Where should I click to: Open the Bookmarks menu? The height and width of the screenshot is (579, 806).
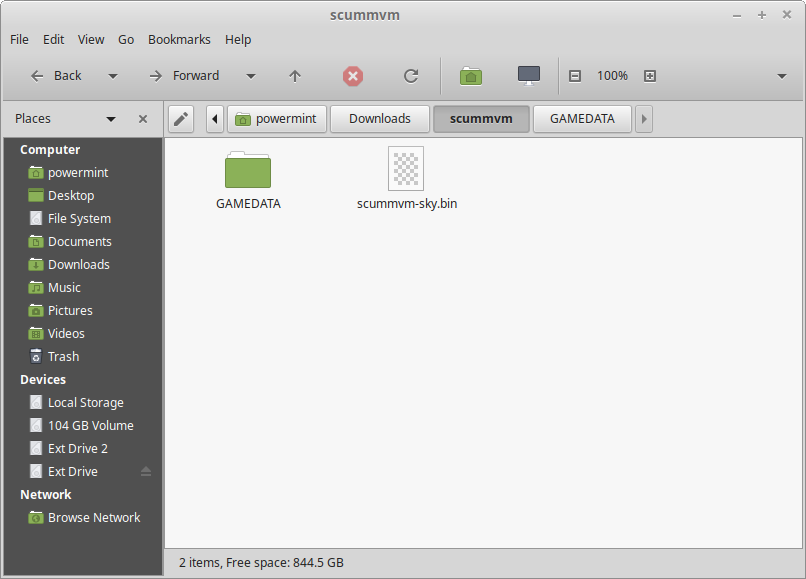pos(179,40)
